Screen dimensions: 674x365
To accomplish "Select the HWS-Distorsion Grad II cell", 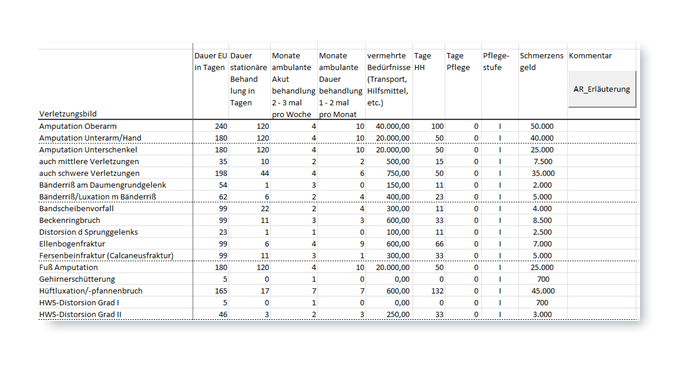I will (x=80, y=314).
